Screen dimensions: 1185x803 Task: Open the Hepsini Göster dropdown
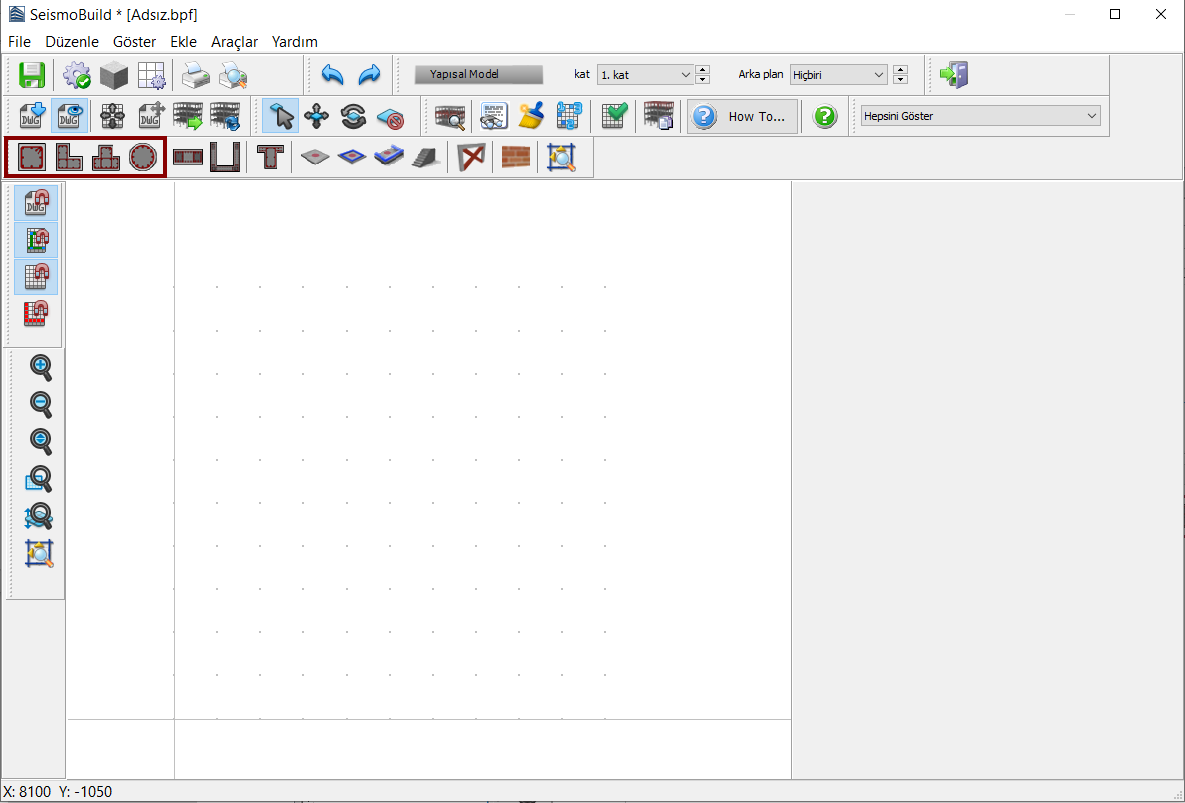(x=980, y=116)
